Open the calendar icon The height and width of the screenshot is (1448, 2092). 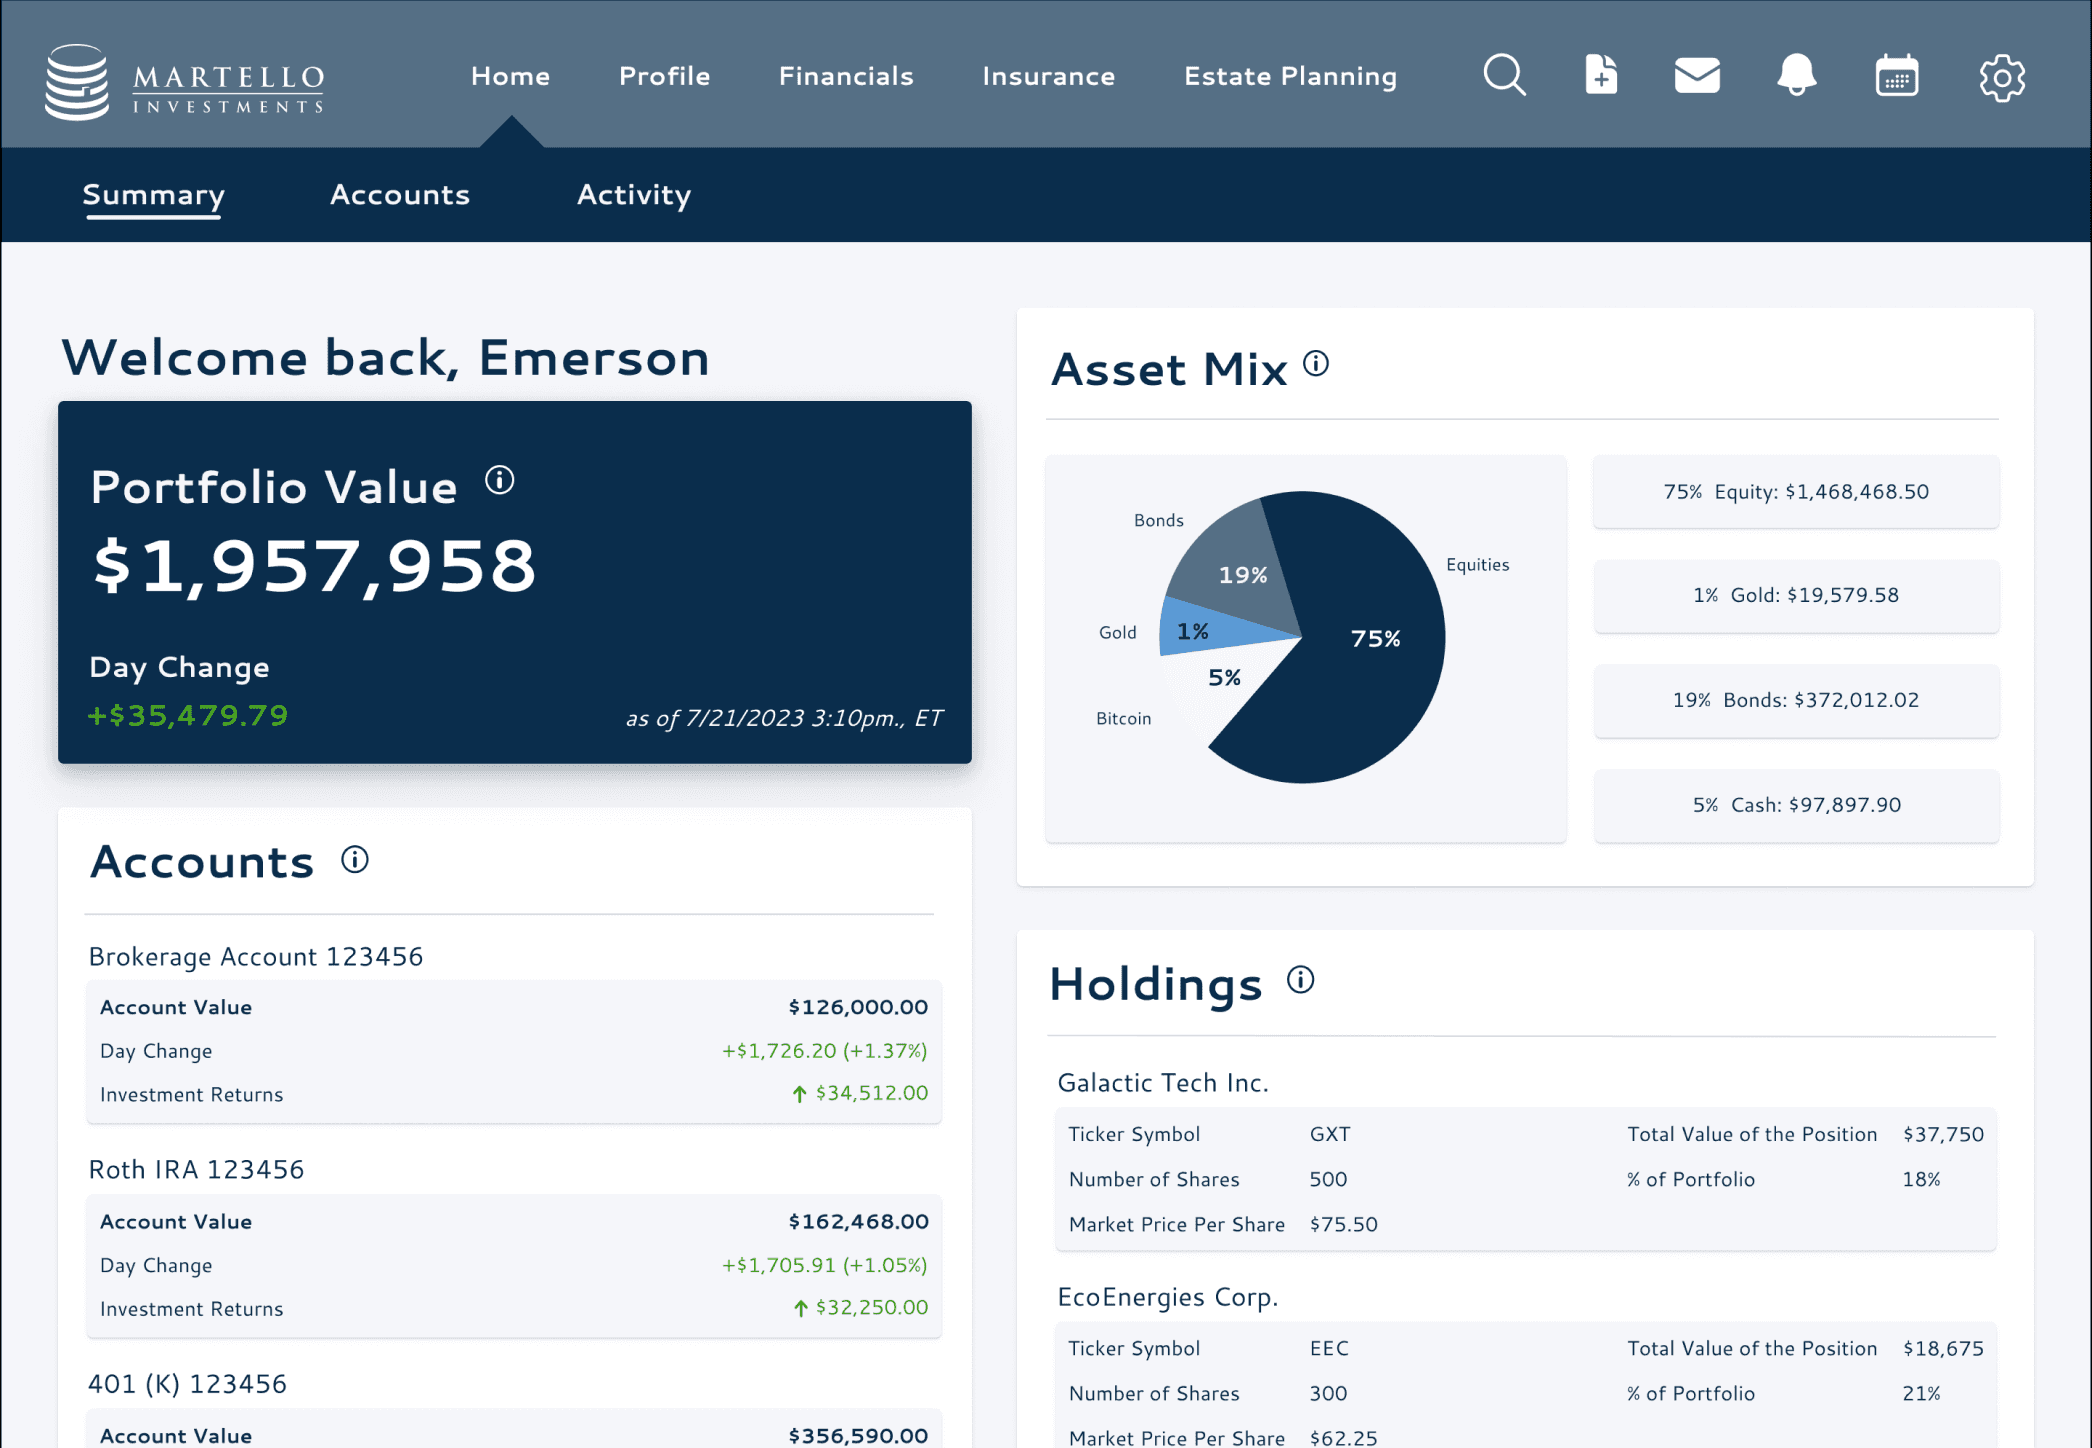[1896, 75]
